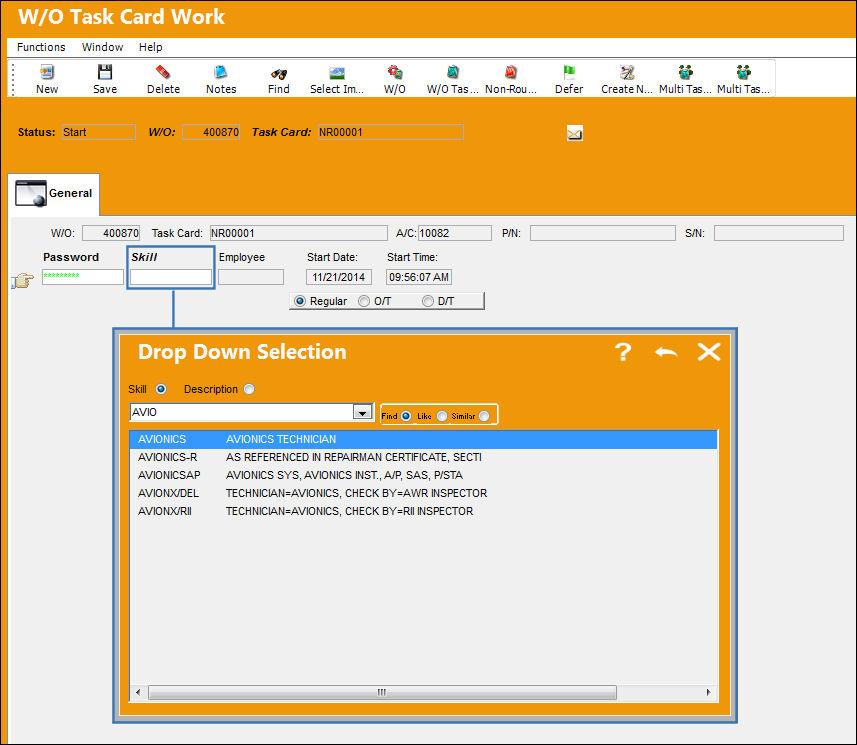Open the Functions menu

(x=41, y=47)
